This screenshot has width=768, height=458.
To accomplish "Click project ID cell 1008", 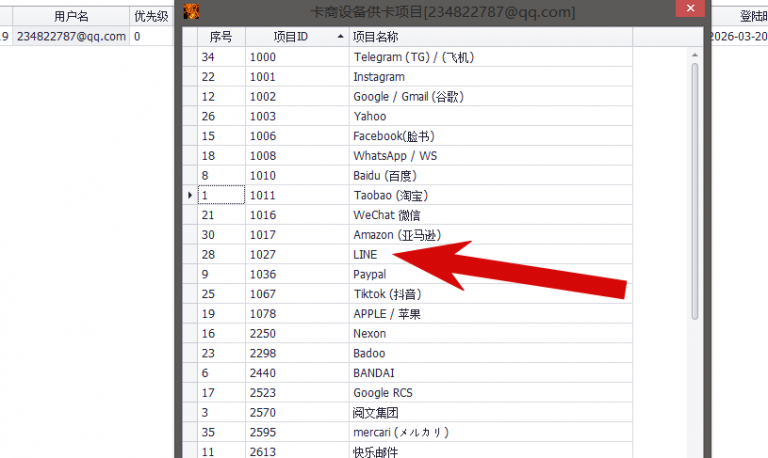I will click(x=297, y=156).
